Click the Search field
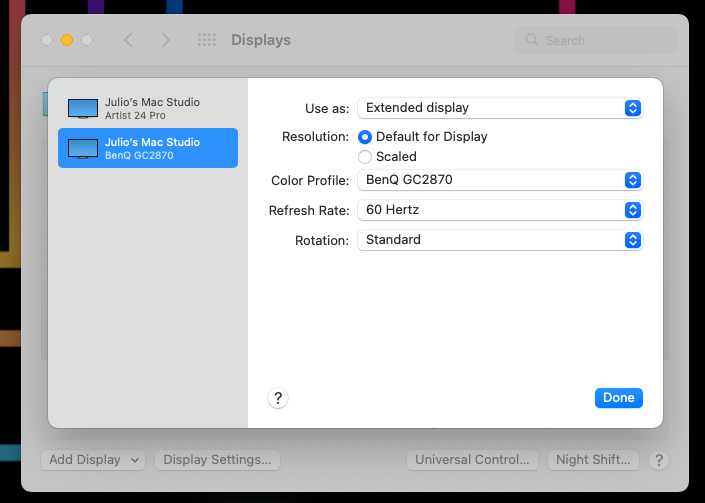The height and width of the screenshot is (503, 705). click(x=596, y=40)
